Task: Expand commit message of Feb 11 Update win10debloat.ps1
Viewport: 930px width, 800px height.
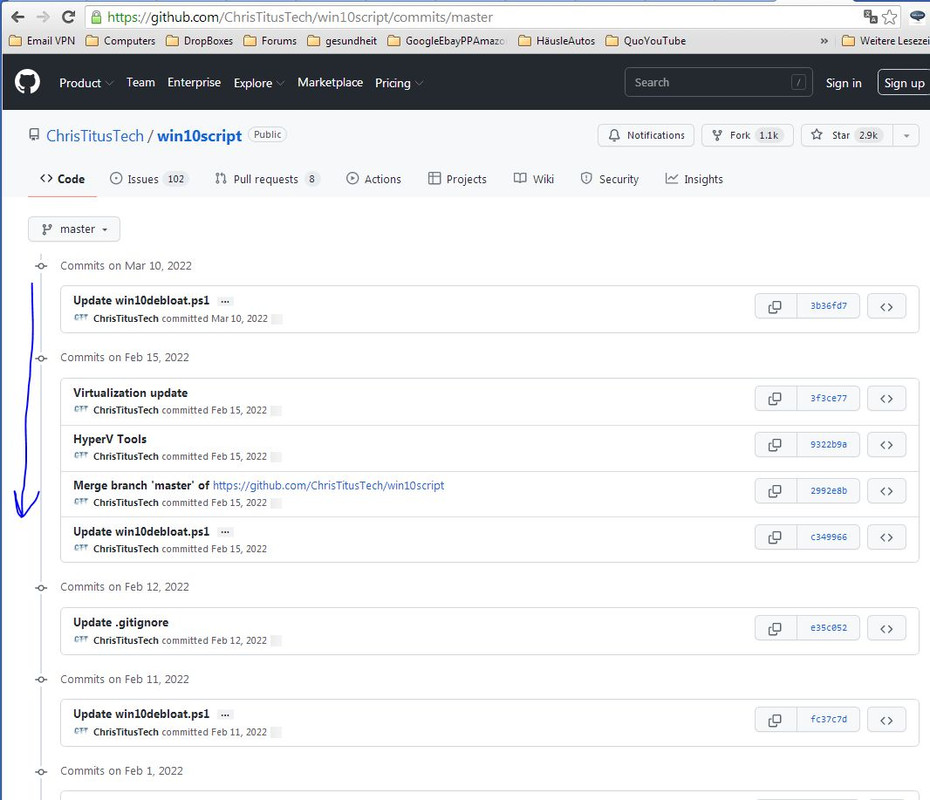Action: pos(225,715)
